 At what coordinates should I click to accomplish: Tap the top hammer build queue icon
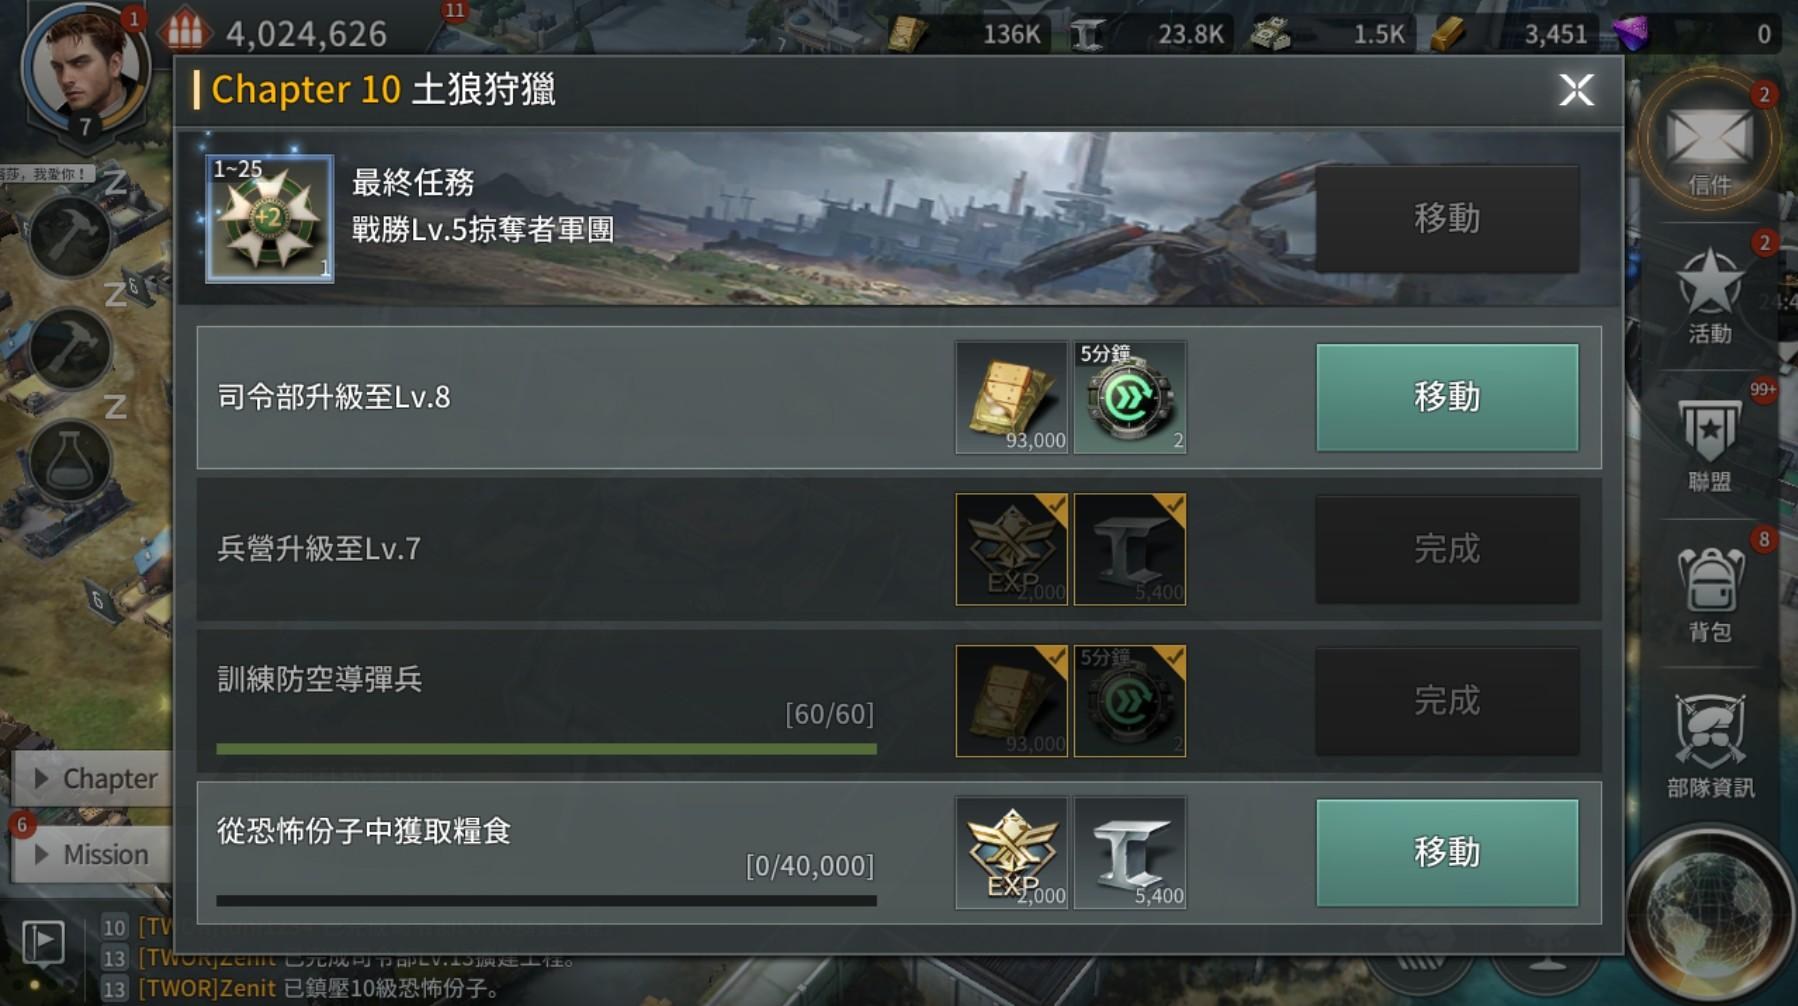(70, 236)
